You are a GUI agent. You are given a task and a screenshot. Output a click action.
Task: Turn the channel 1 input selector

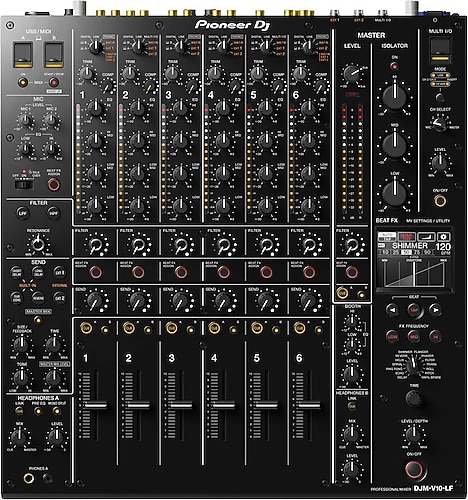(95, 47)
